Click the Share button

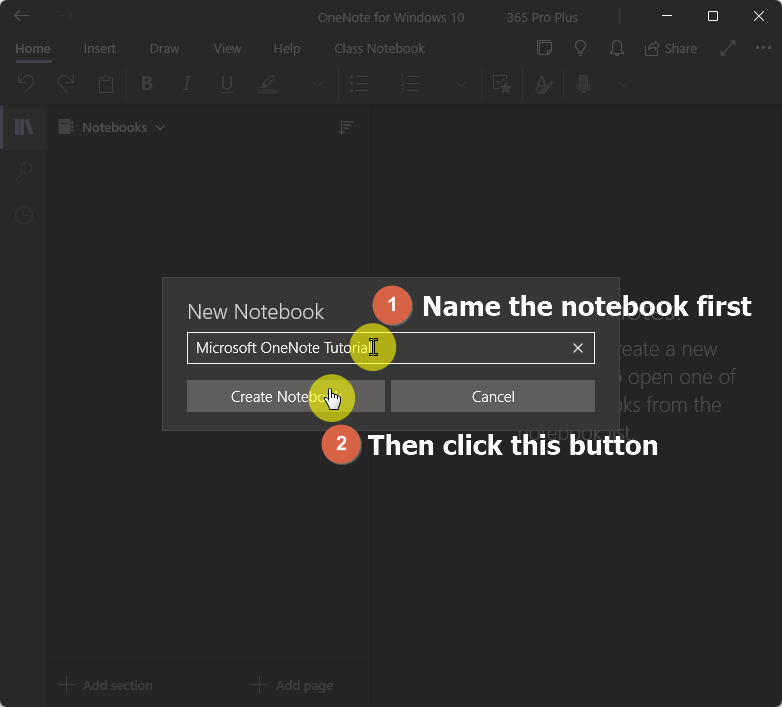click(x=671, y=48)
